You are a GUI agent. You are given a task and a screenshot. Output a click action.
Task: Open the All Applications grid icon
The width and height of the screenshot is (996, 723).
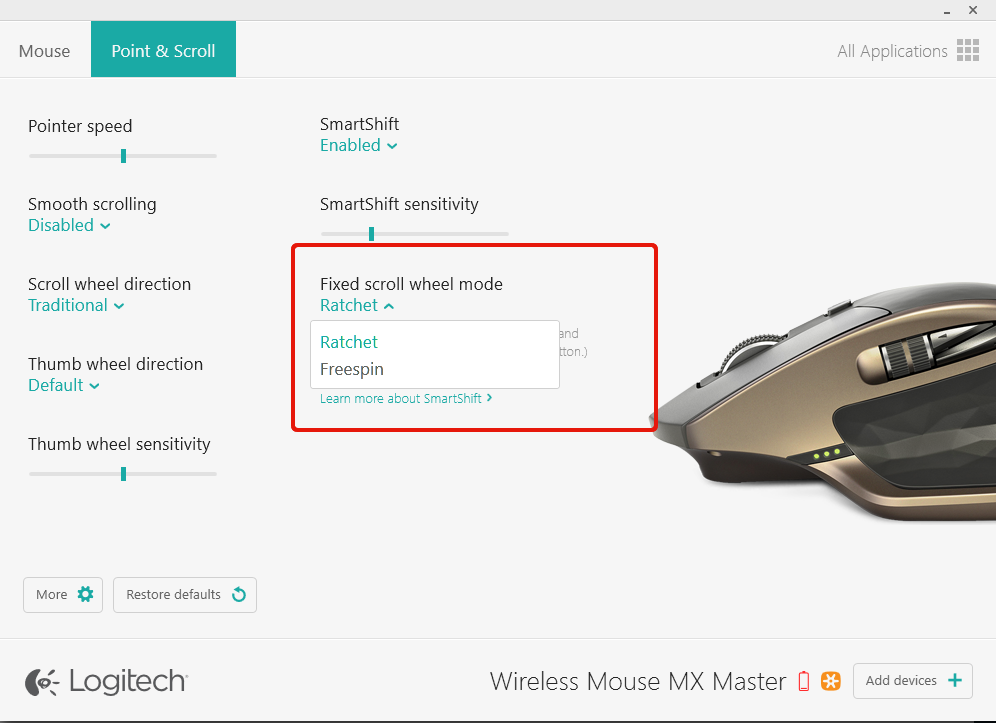(967, 50)
